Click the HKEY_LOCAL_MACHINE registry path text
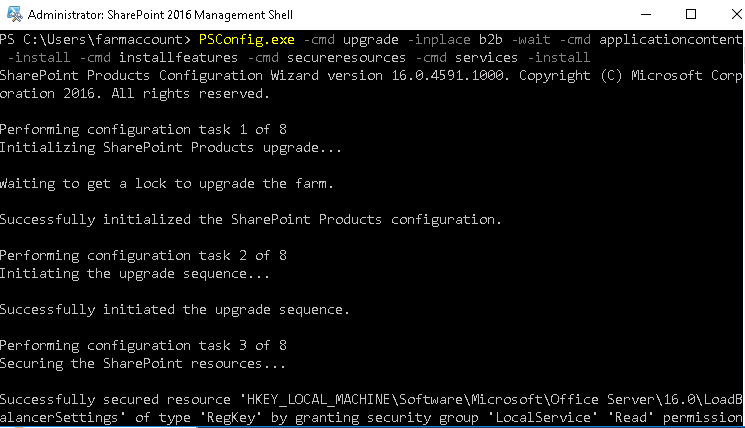 point(494,399)
